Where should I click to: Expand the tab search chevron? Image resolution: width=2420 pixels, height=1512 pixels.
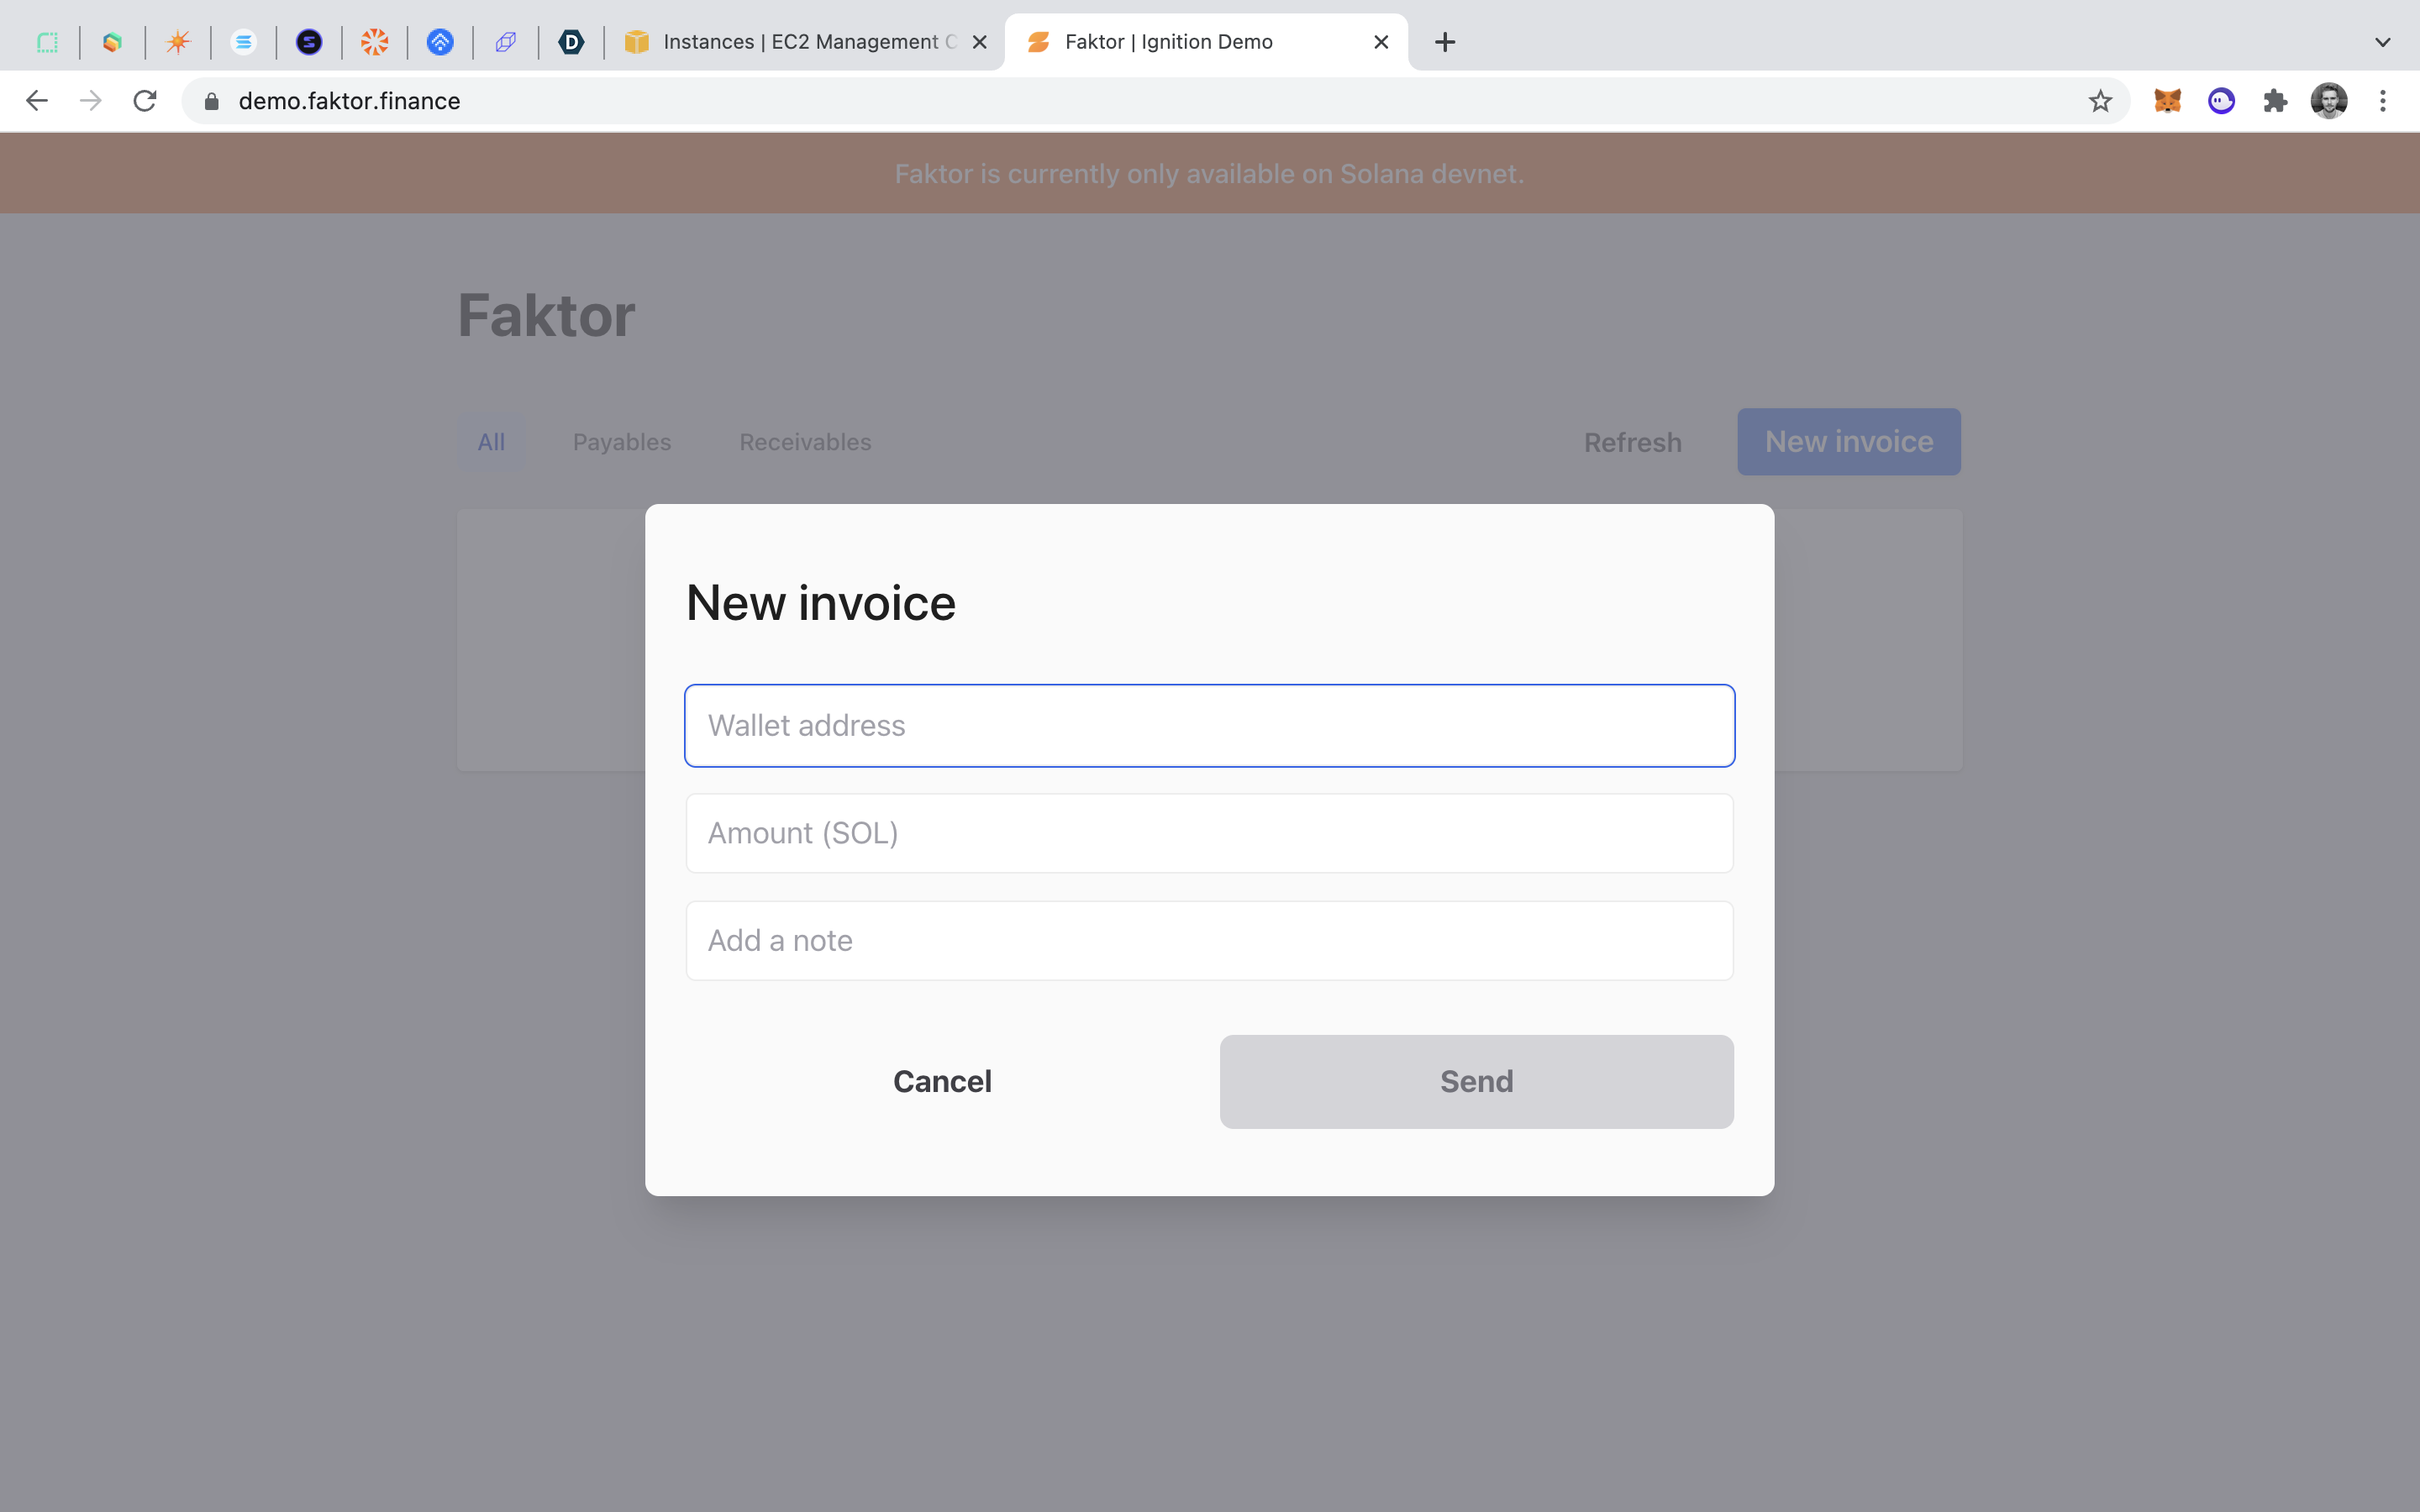pyautogui.click(x=2382, y=42)
